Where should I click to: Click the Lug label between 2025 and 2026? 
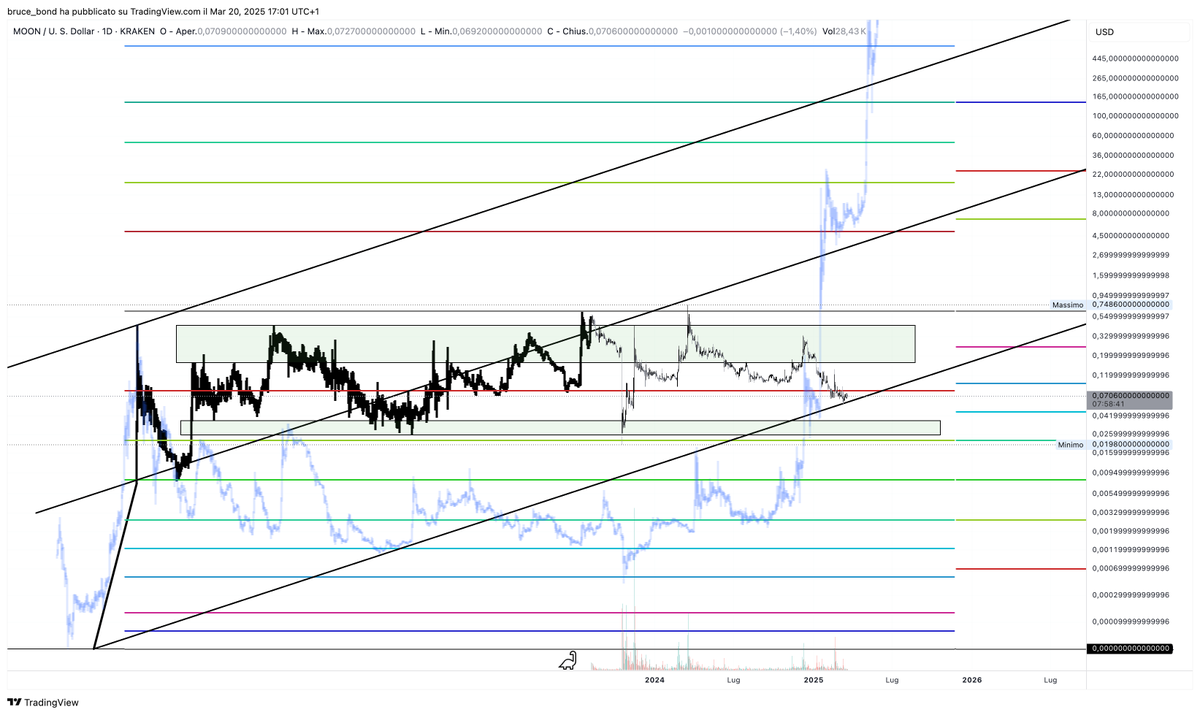tap(892, 680)
